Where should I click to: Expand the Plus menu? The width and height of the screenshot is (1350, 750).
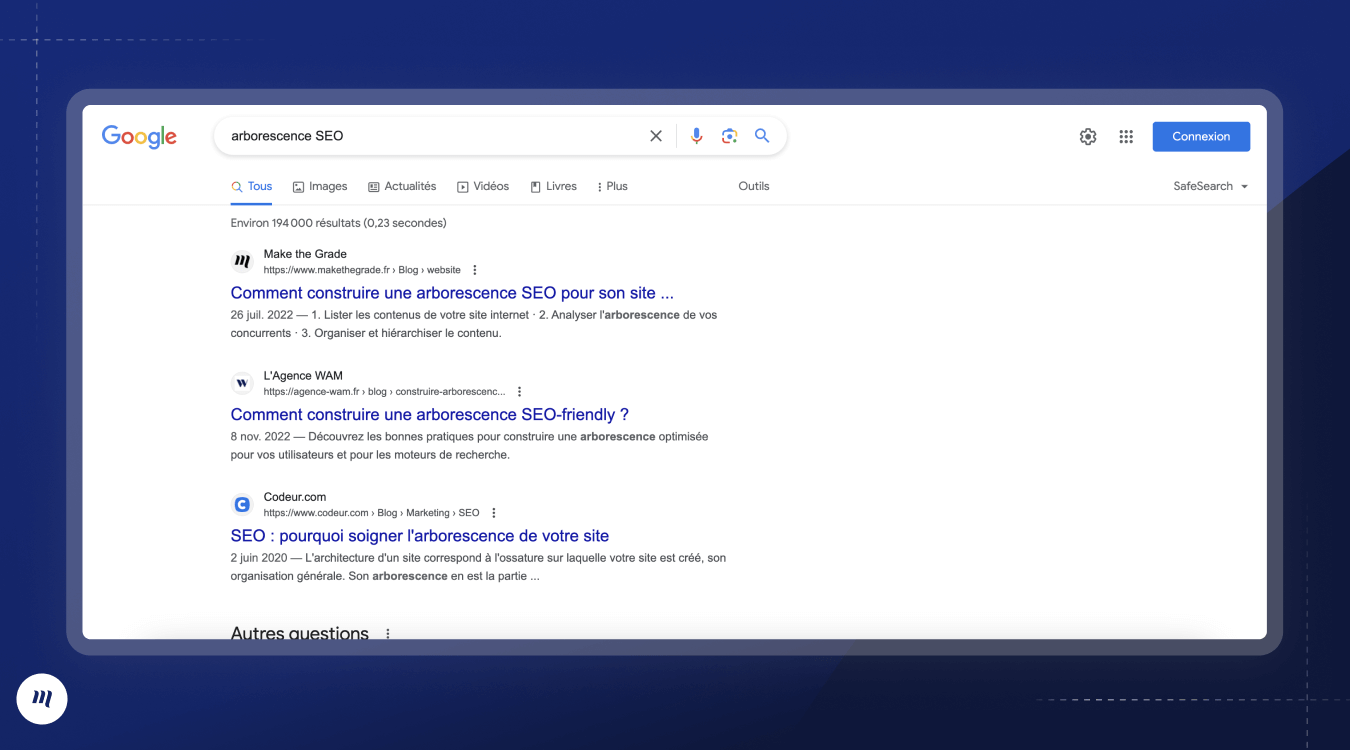(612, 186)
